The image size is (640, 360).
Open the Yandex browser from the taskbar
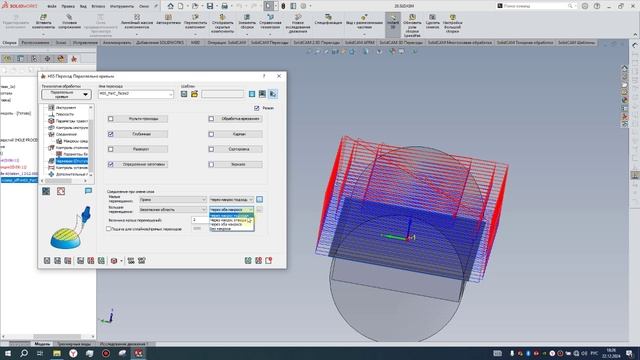[x=73, y=353]
